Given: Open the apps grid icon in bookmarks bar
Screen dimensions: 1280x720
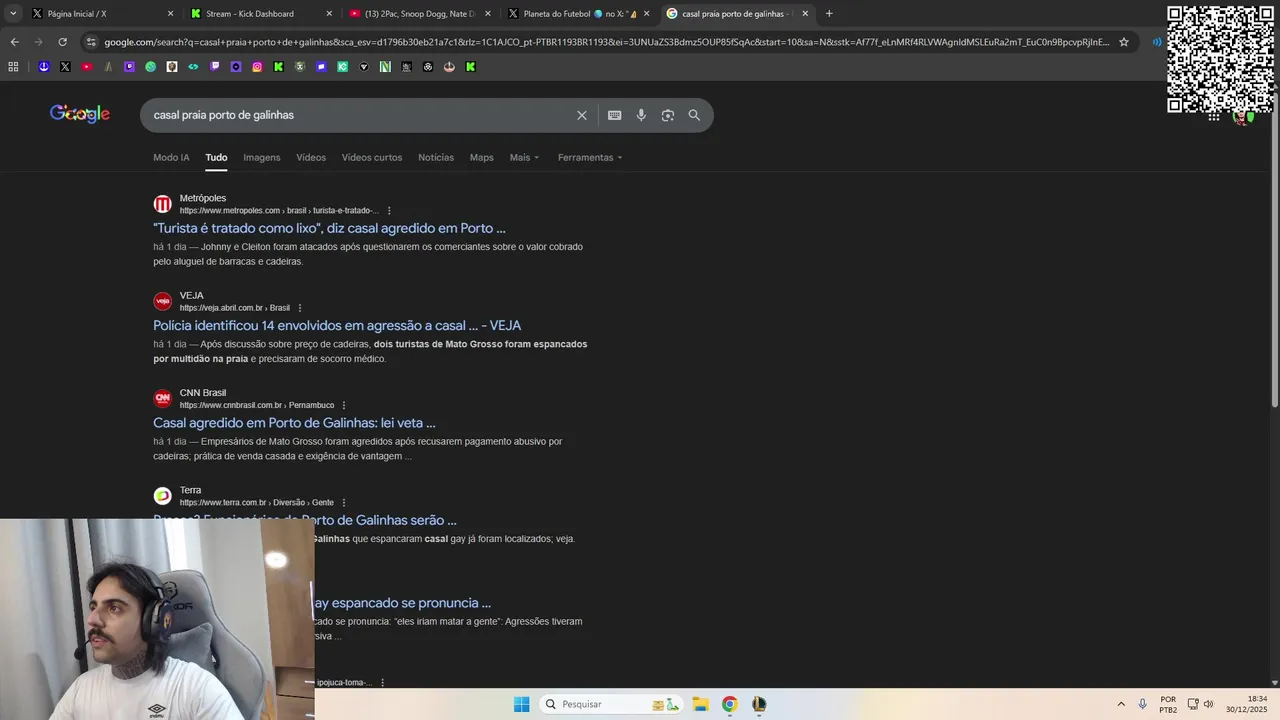Looking at the screenshot, I should click(x=13, y=67).
